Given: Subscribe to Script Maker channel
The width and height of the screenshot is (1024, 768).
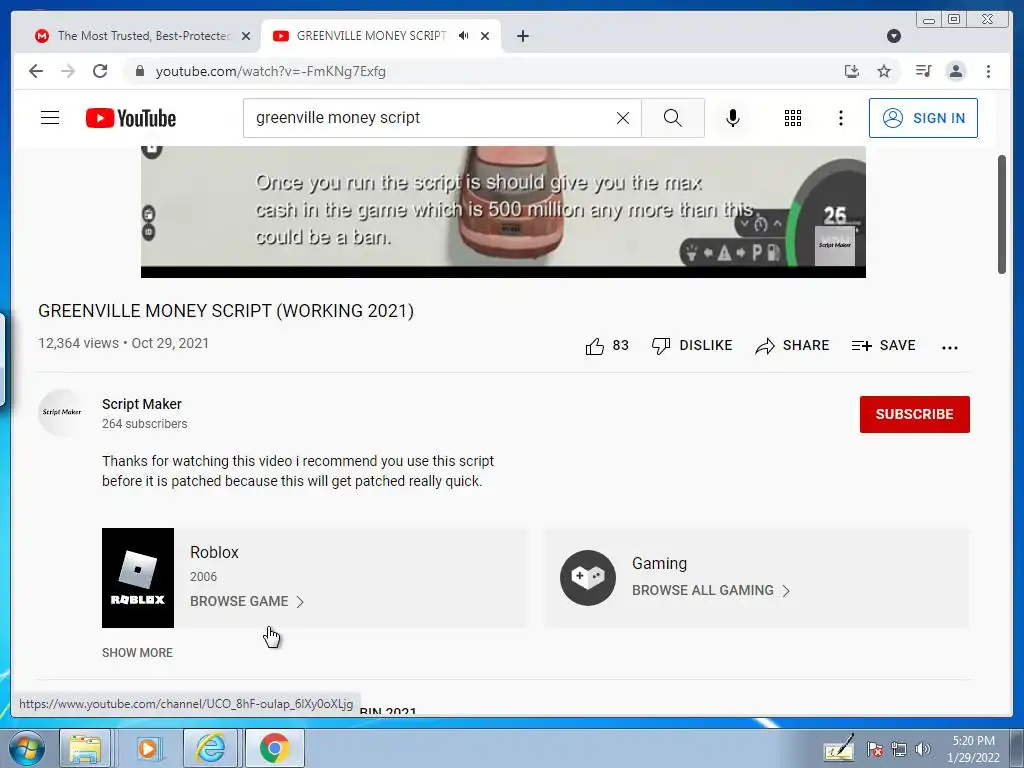Looking at the screenshot, I should 914,414.
